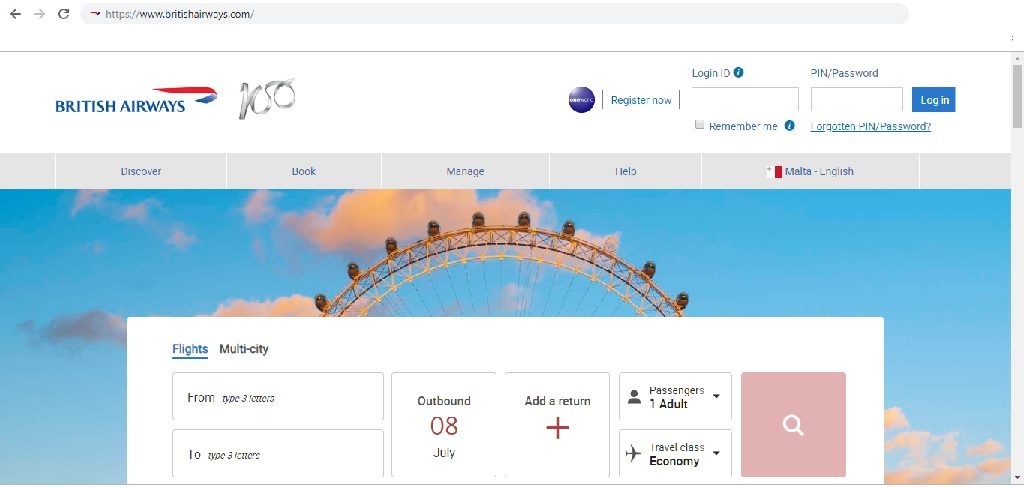This screenshot has height=488, width=1024.
Task: Open the Passengers 1 Adult dropdown
Action: pos(675,397)
